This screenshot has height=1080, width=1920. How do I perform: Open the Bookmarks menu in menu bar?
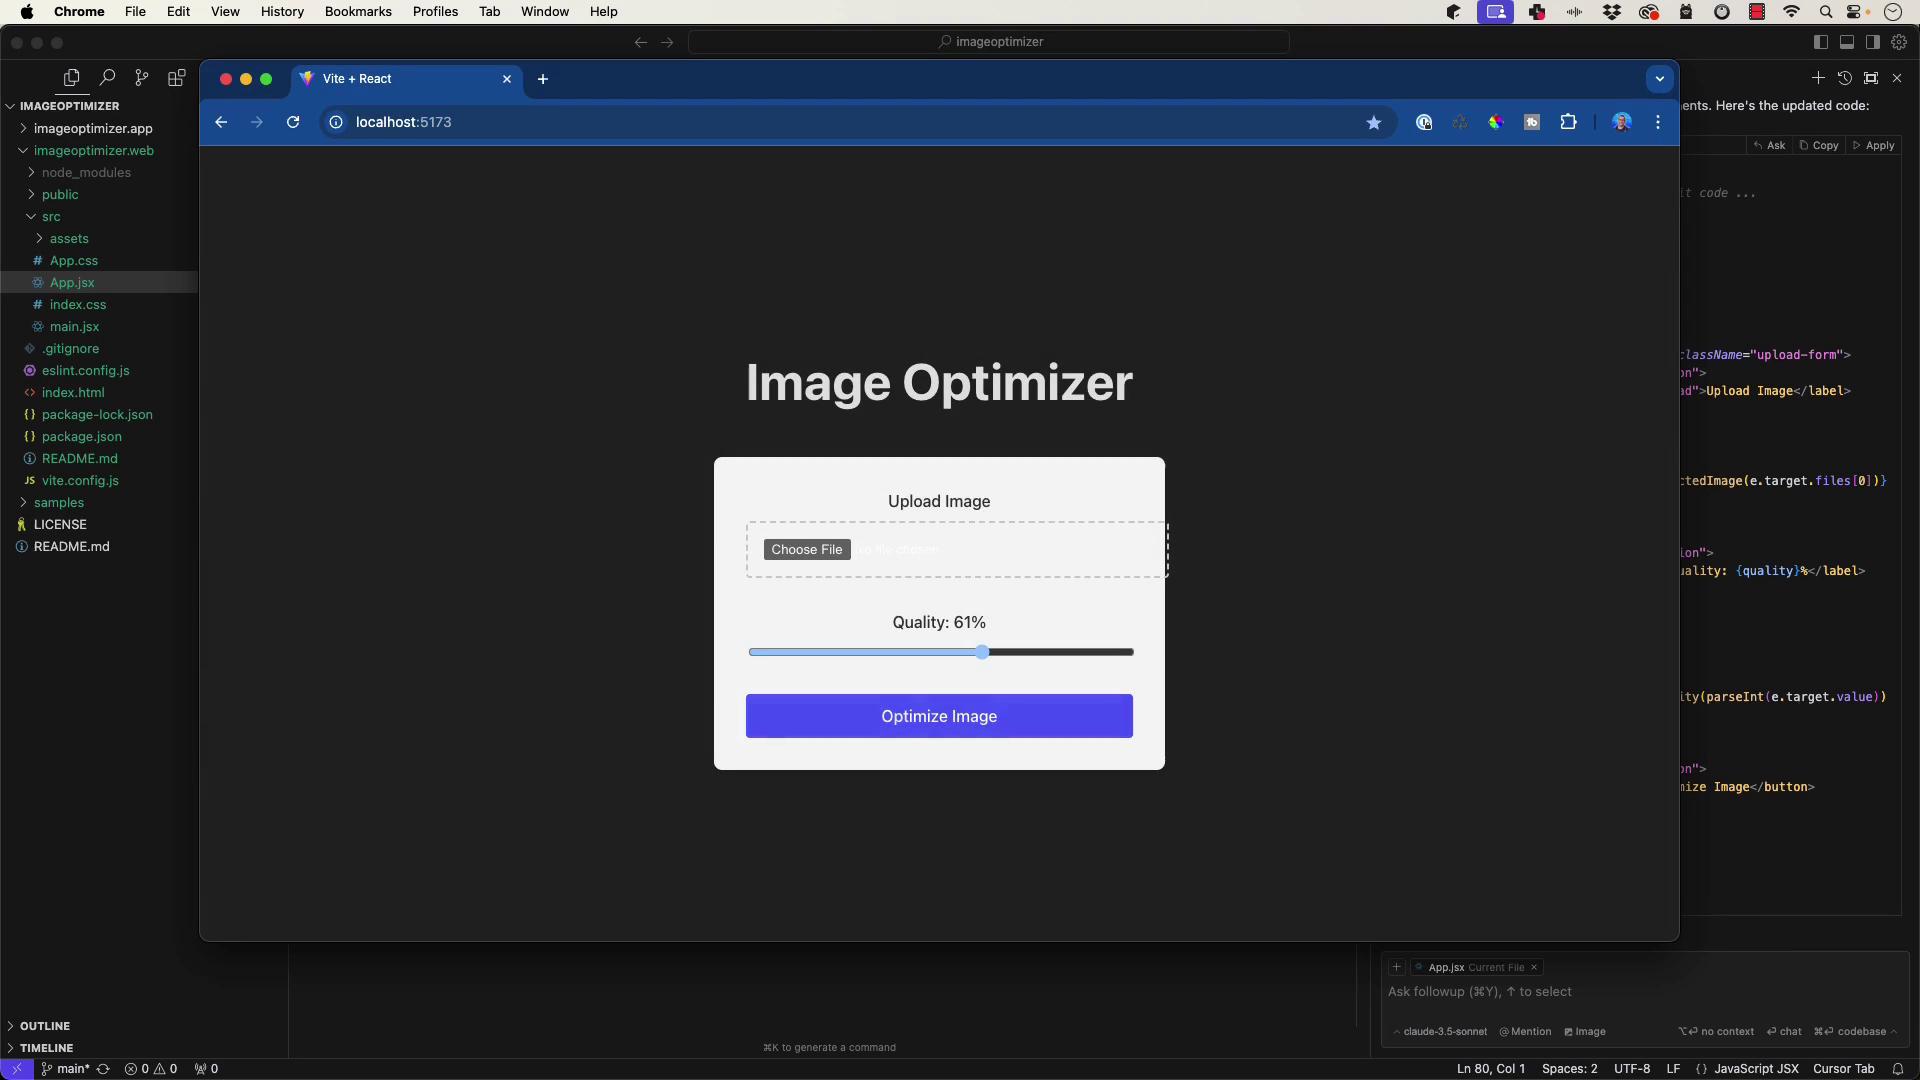click(357, 12)
